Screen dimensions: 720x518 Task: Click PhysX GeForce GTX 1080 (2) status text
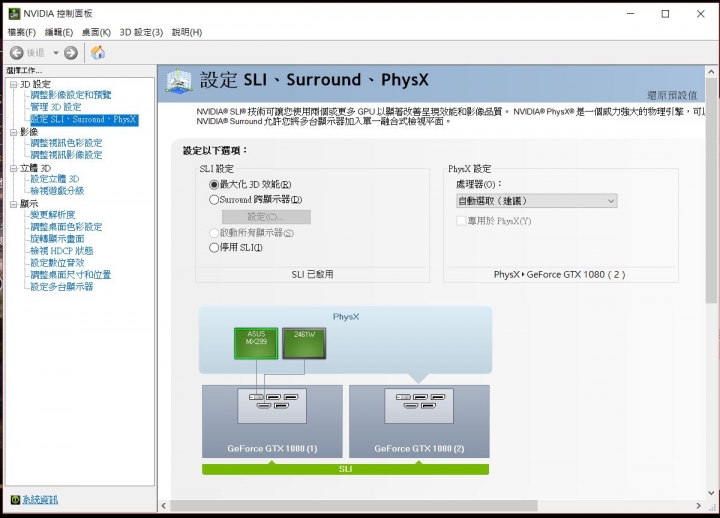pos(559,274)
